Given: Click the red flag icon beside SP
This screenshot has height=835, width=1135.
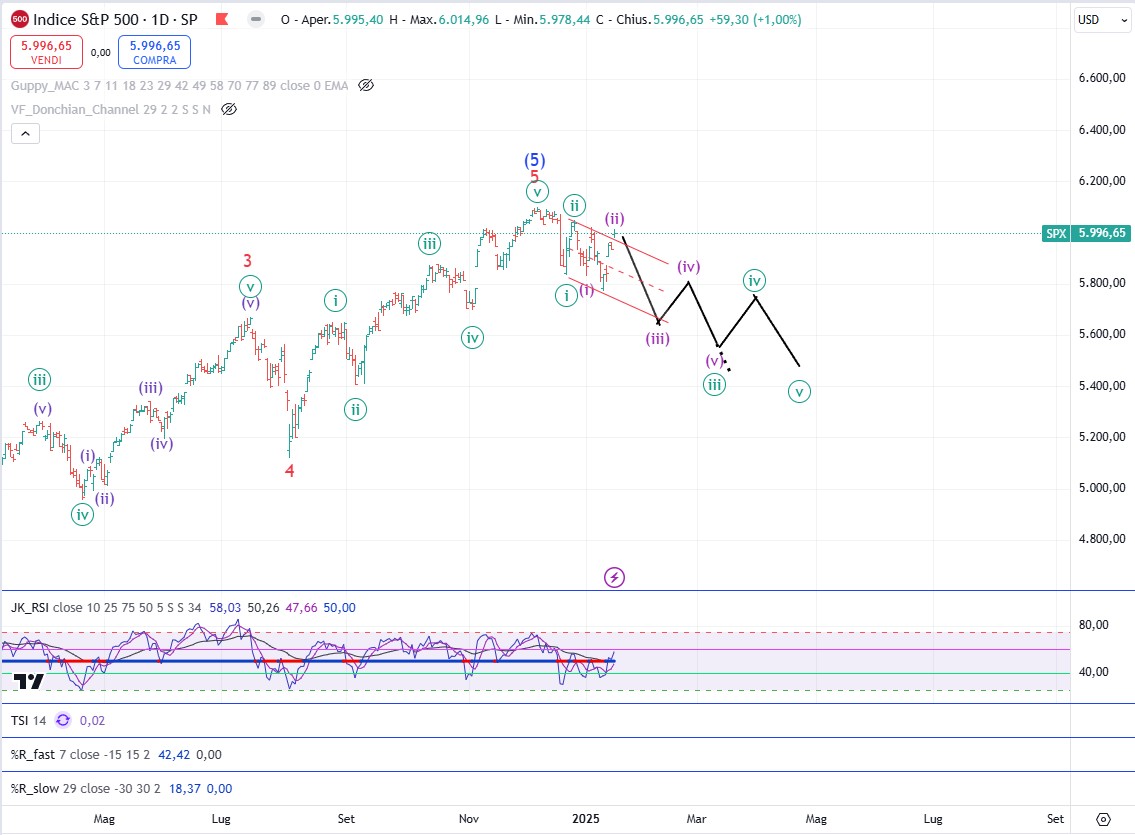Looking at the screenshot, I should [222, 20].
